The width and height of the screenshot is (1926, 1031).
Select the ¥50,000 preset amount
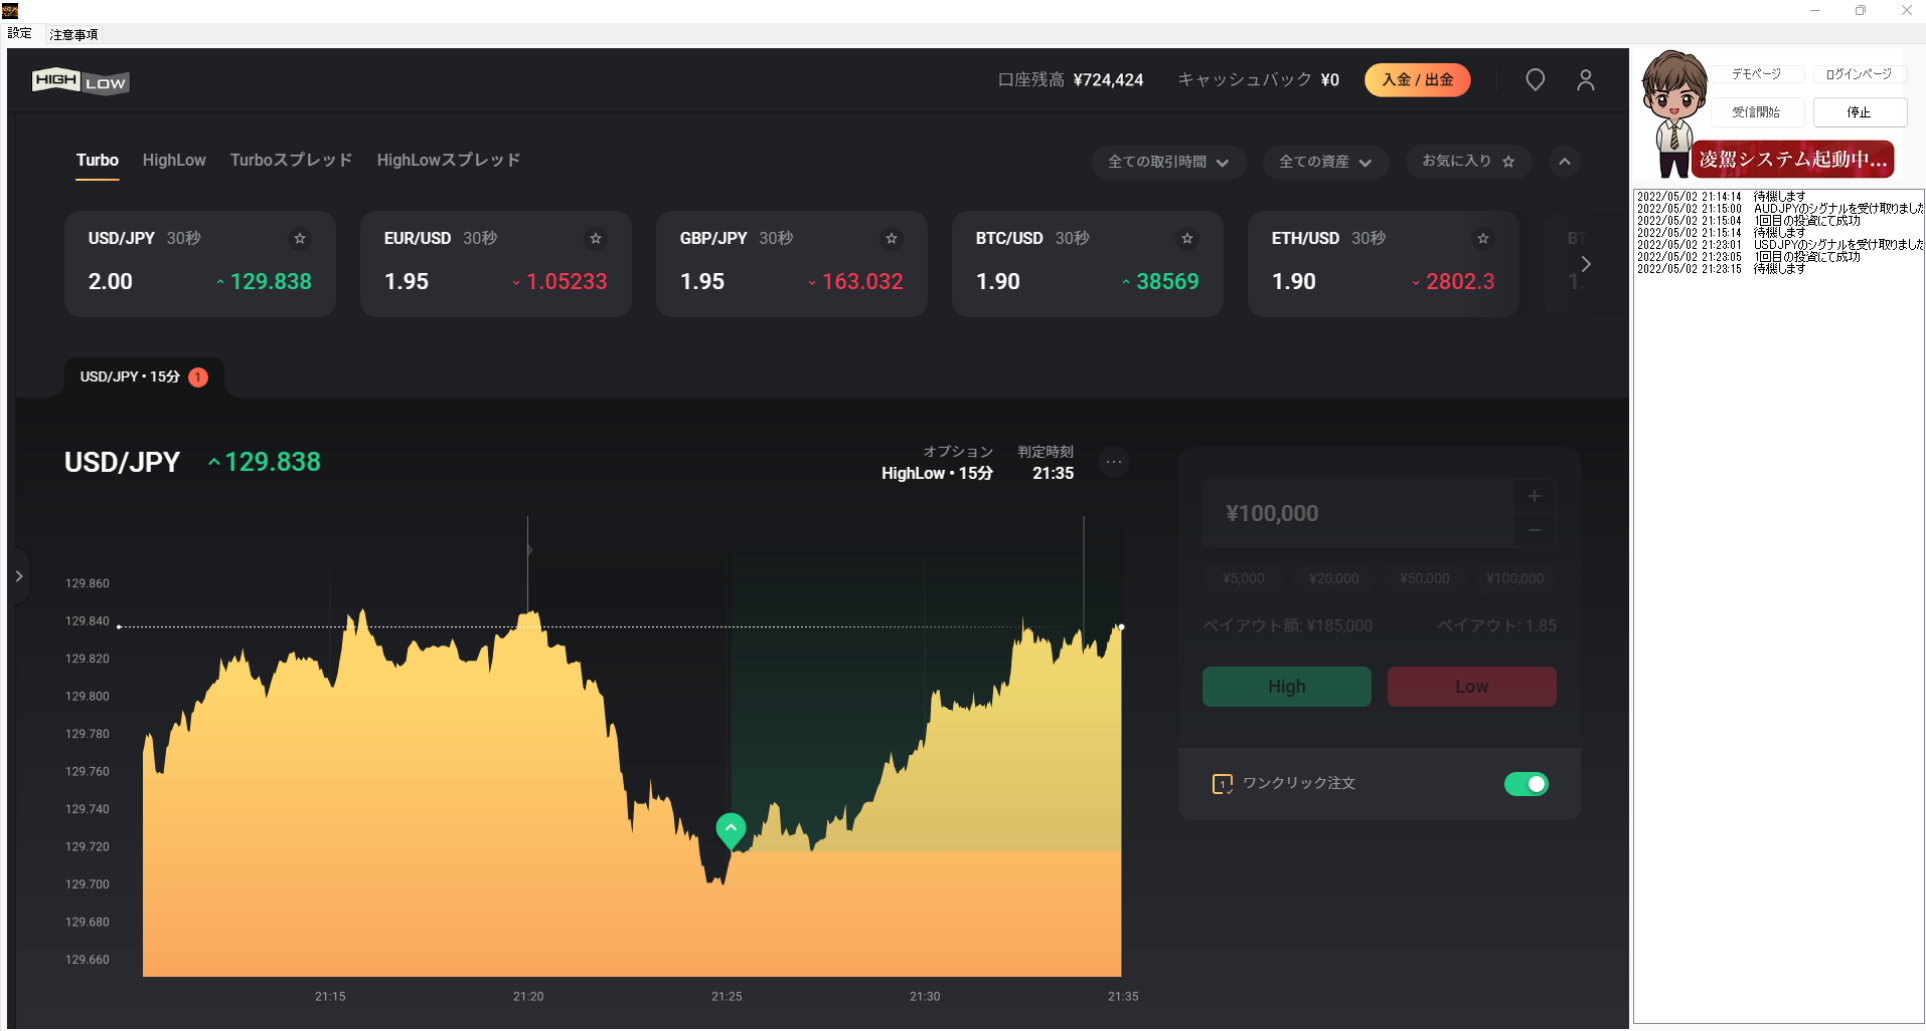point(1424,579)
